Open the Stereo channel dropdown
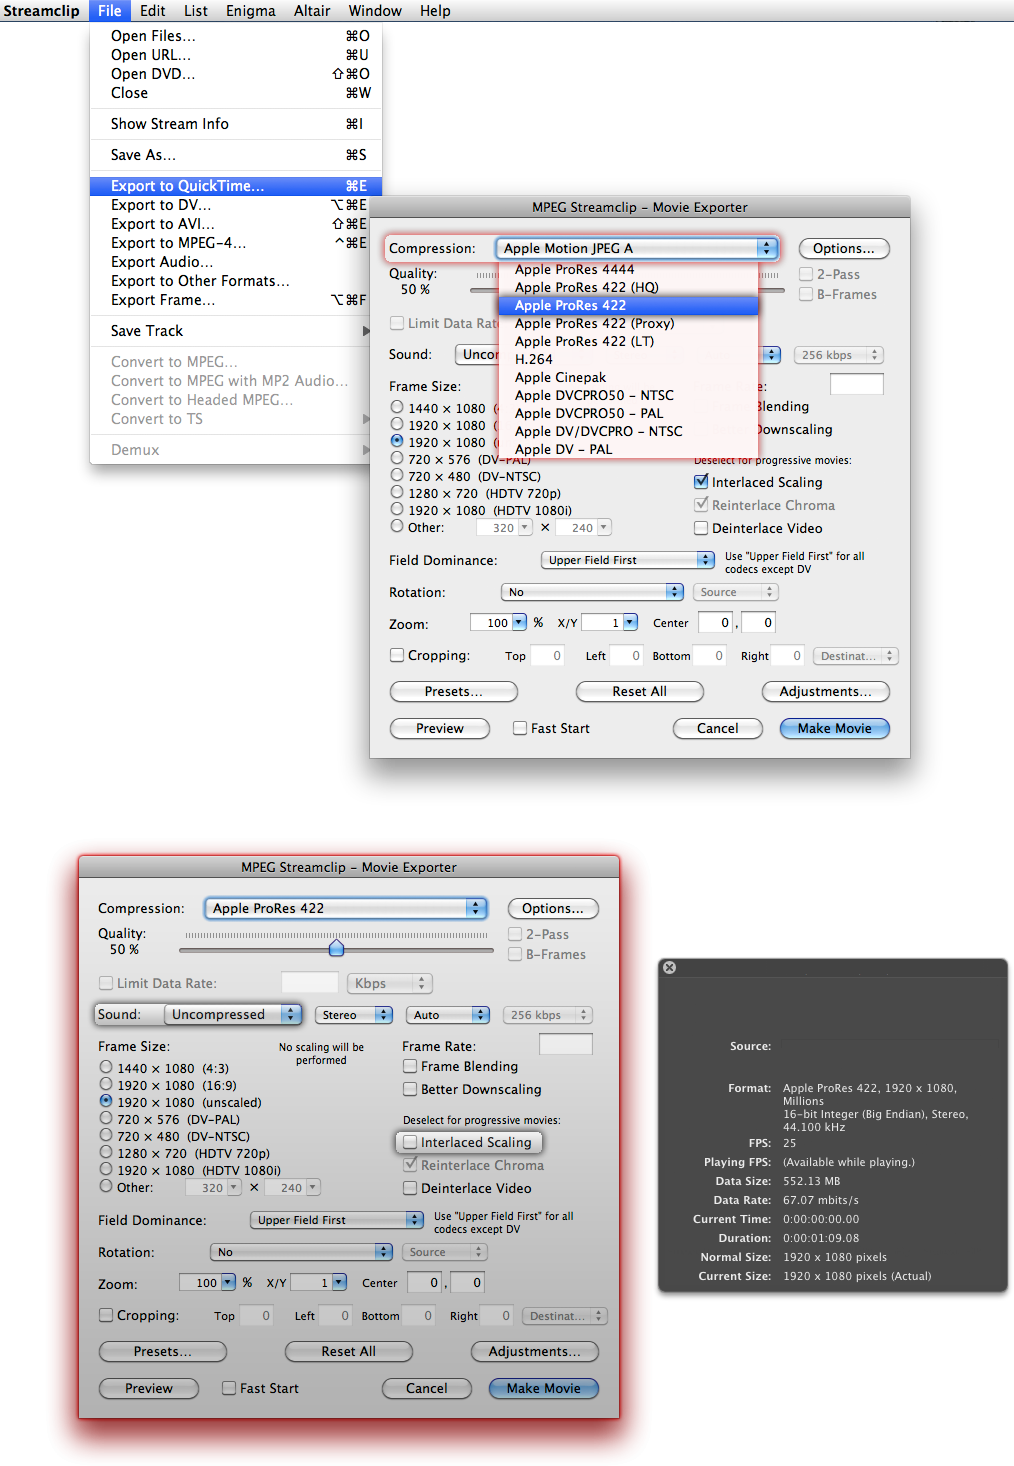This screenshot has height=1466, width=1014. coord(354,1014)
